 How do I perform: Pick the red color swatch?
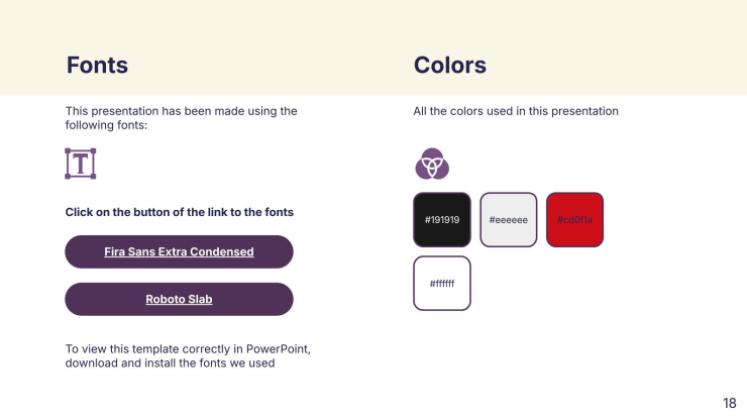(x=575, y=219)
